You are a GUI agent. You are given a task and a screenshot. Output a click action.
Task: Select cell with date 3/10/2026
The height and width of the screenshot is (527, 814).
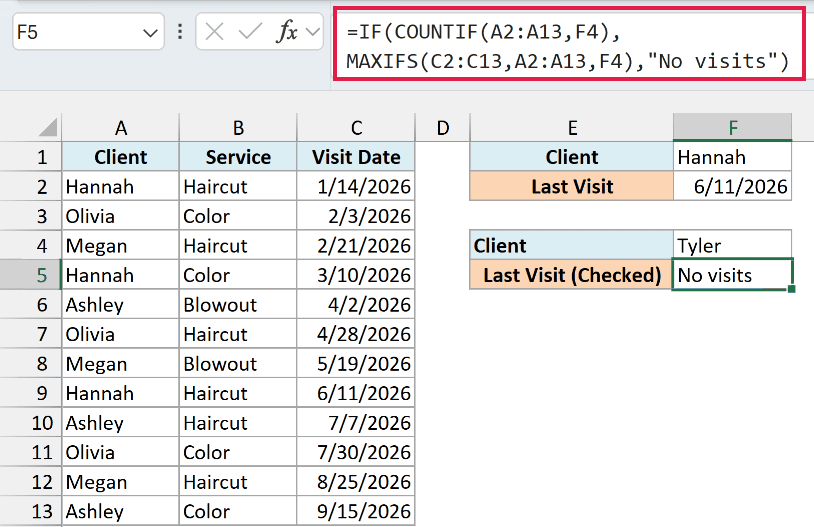tap(356, 275)
